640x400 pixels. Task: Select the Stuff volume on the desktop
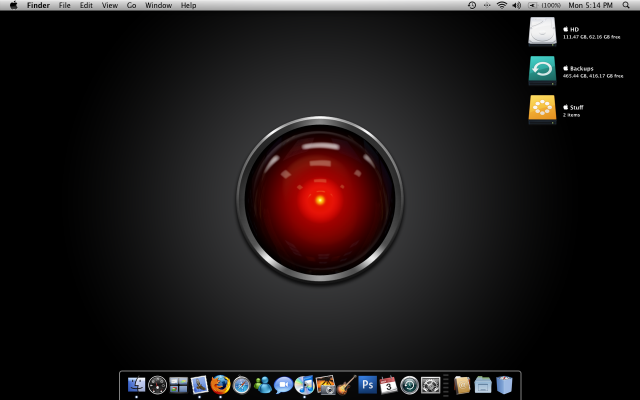pos(542,109)
